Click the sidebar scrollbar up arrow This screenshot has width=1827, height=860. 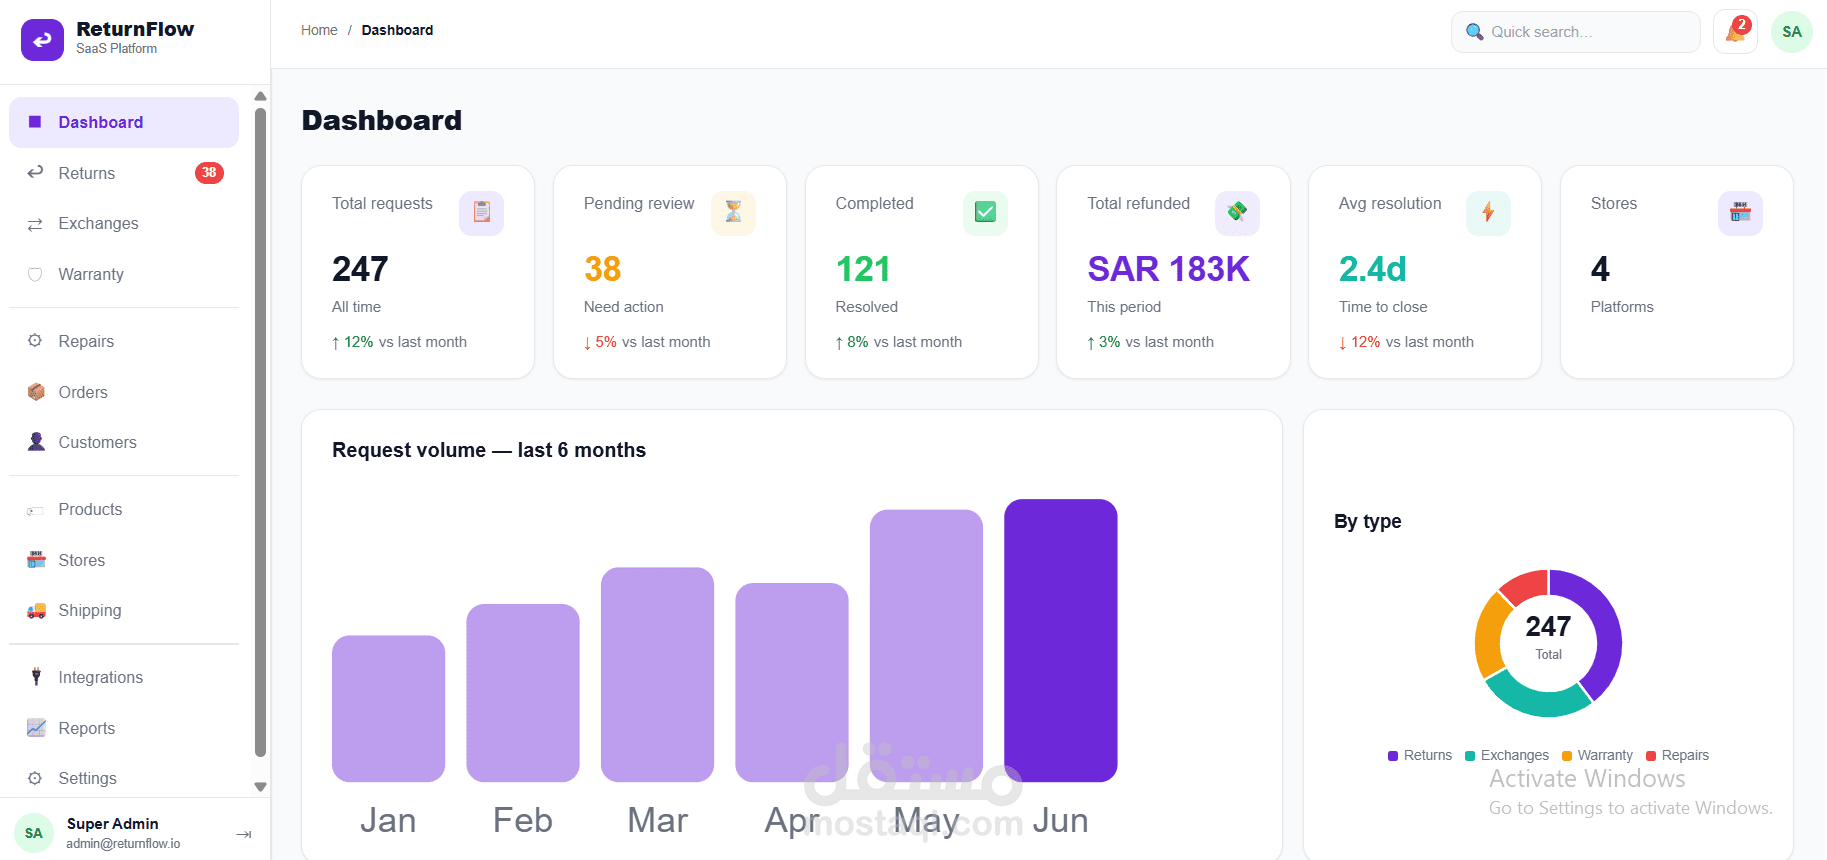260,97
